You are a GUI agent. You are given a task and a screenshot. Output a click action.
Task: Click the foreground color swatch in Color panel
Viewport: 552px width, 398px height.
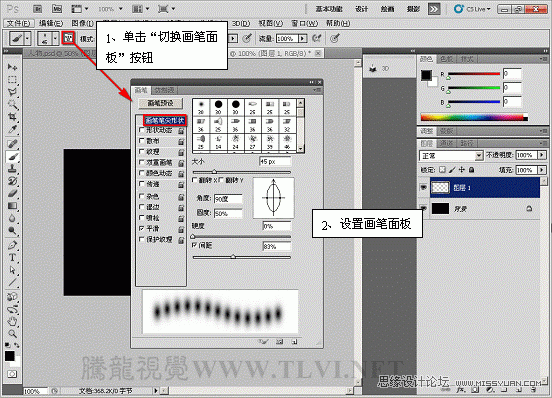426,75
